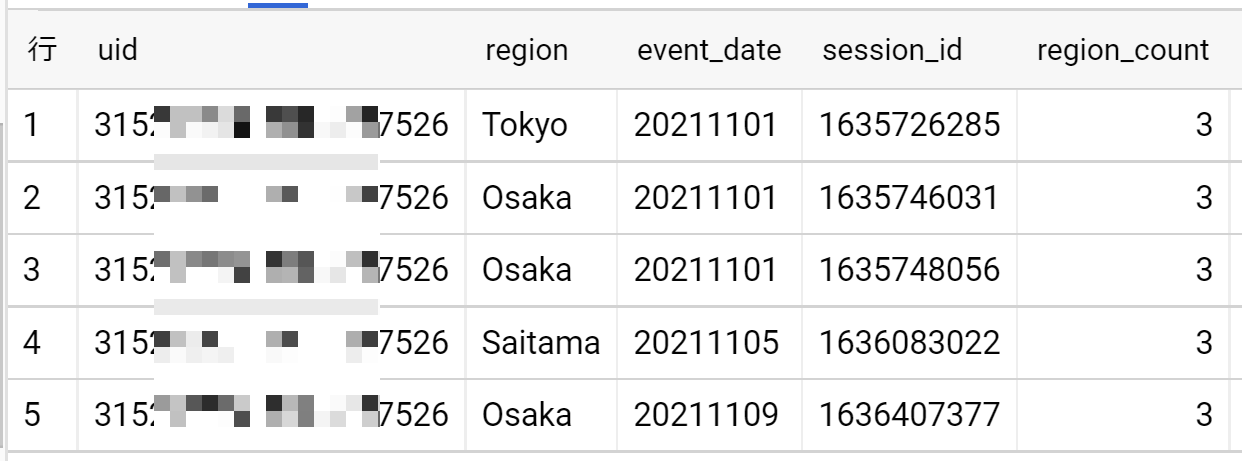Click session ID 1635748056
Image resolution: width=1242 pixels, height=461 pixels.
[909, 270]
